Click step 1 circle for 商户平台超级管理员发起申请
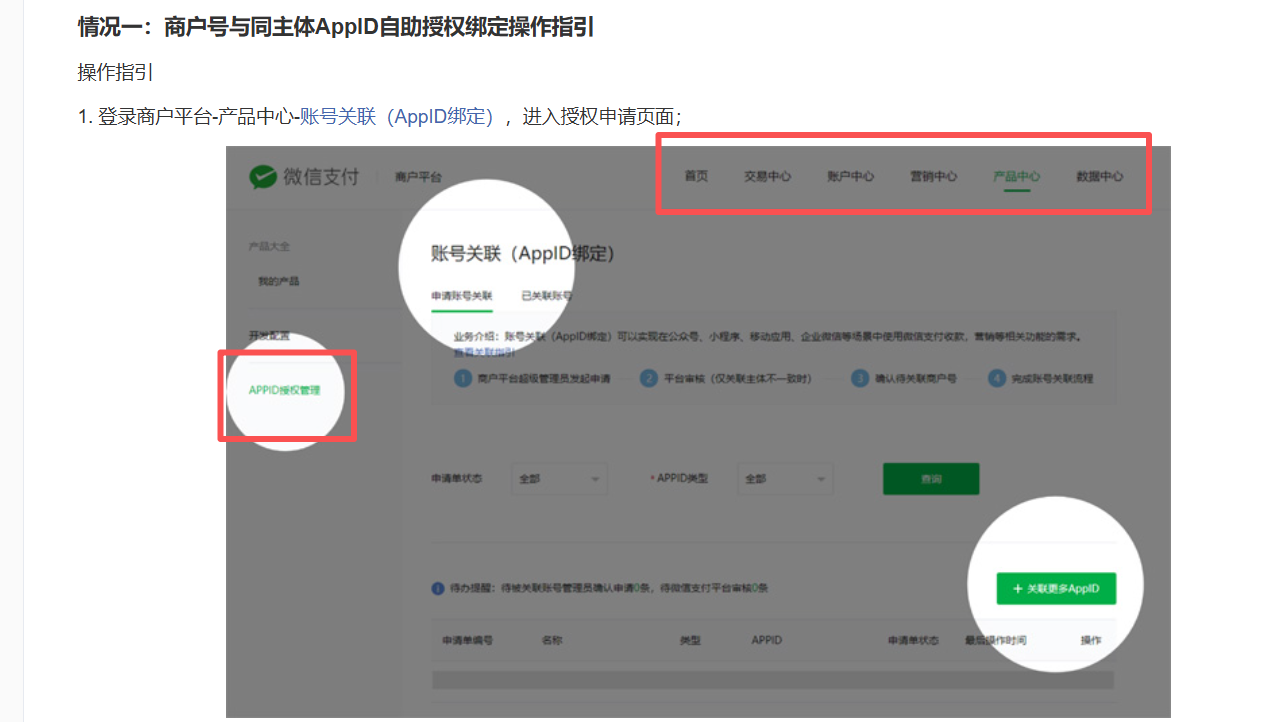The width and height of the screenshot is (1284, 722). coord(462,379)
